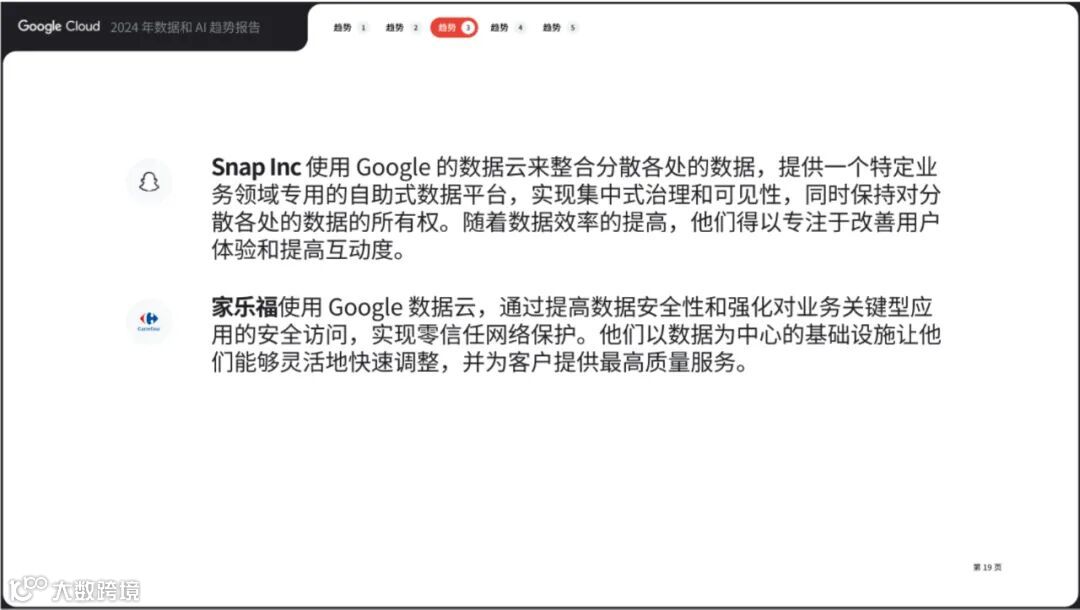This screenshot has height=610, width=1080.
Task: Click the line starting 务领域专用的自助式数据平台
Action: [x=576, y=195]
